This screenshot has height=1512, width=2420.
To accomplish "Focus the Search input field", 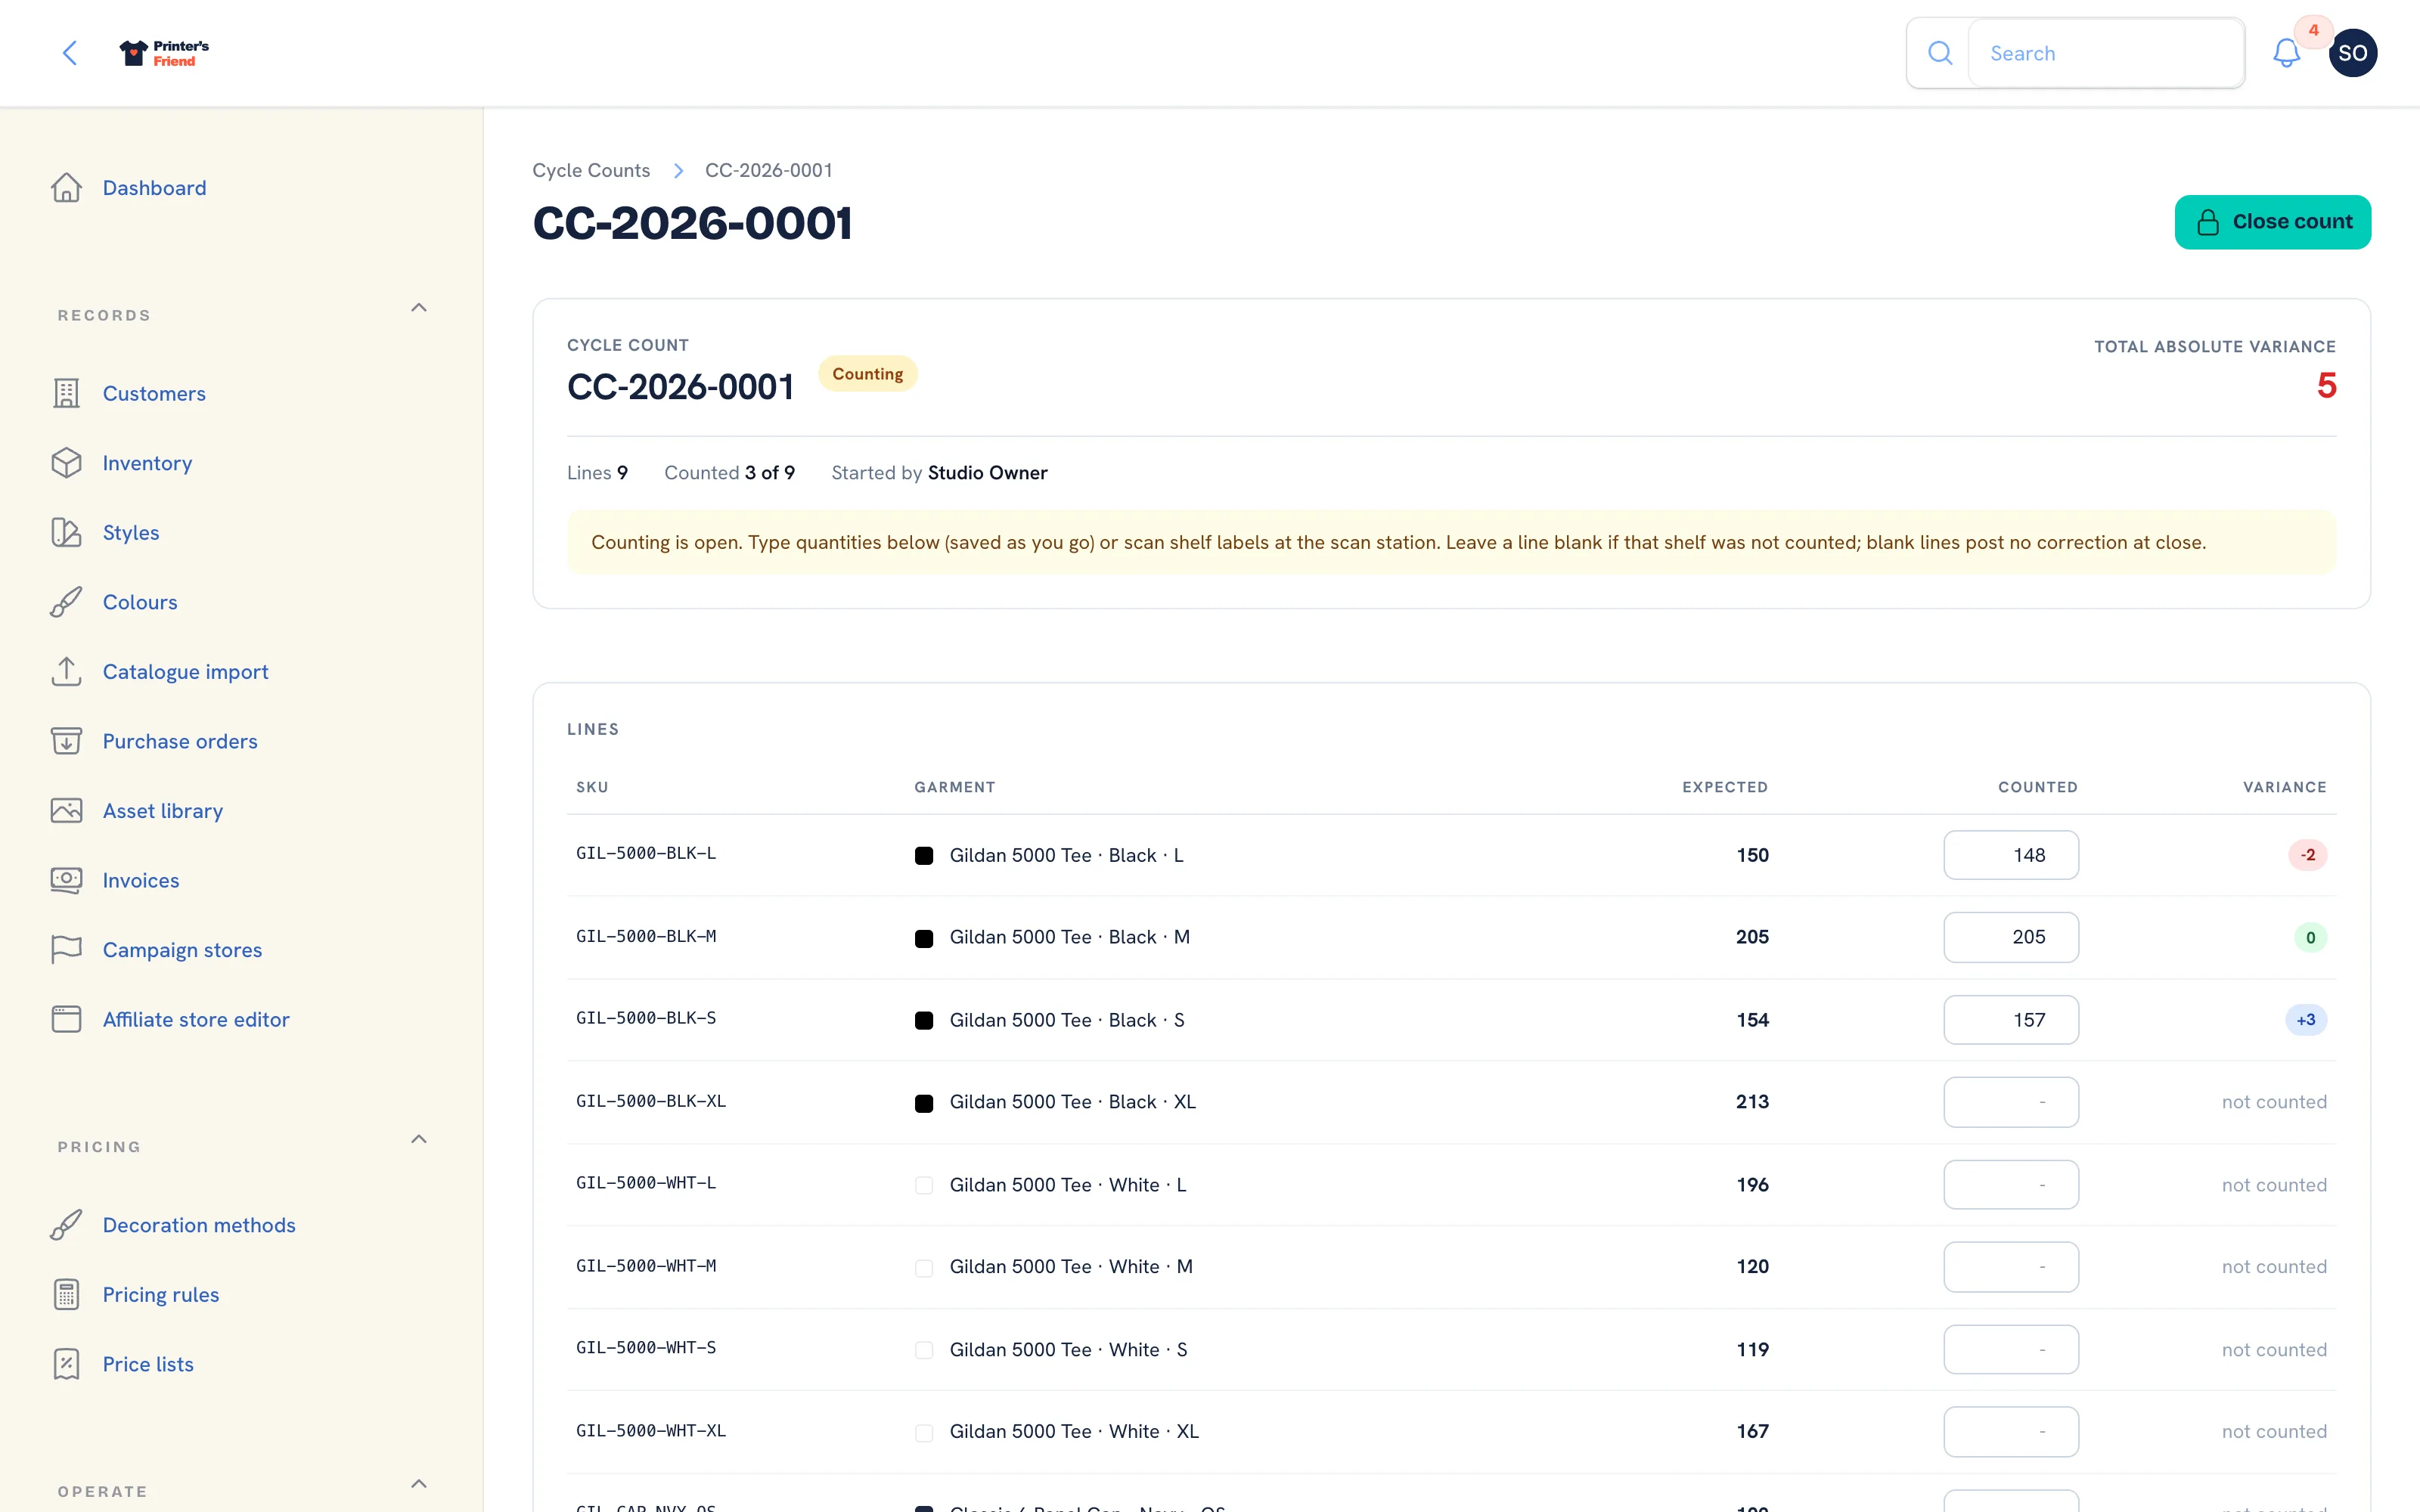I will [x=2106, y=53].
